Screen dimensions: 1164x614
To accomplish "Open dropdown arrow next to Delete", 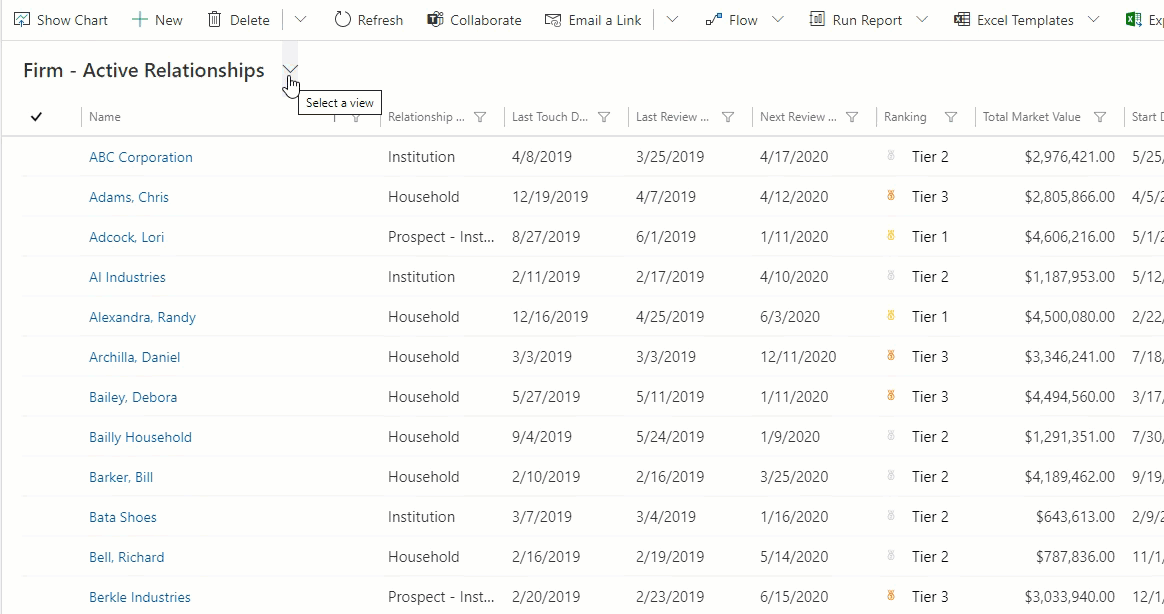I will tap(300, 20).
